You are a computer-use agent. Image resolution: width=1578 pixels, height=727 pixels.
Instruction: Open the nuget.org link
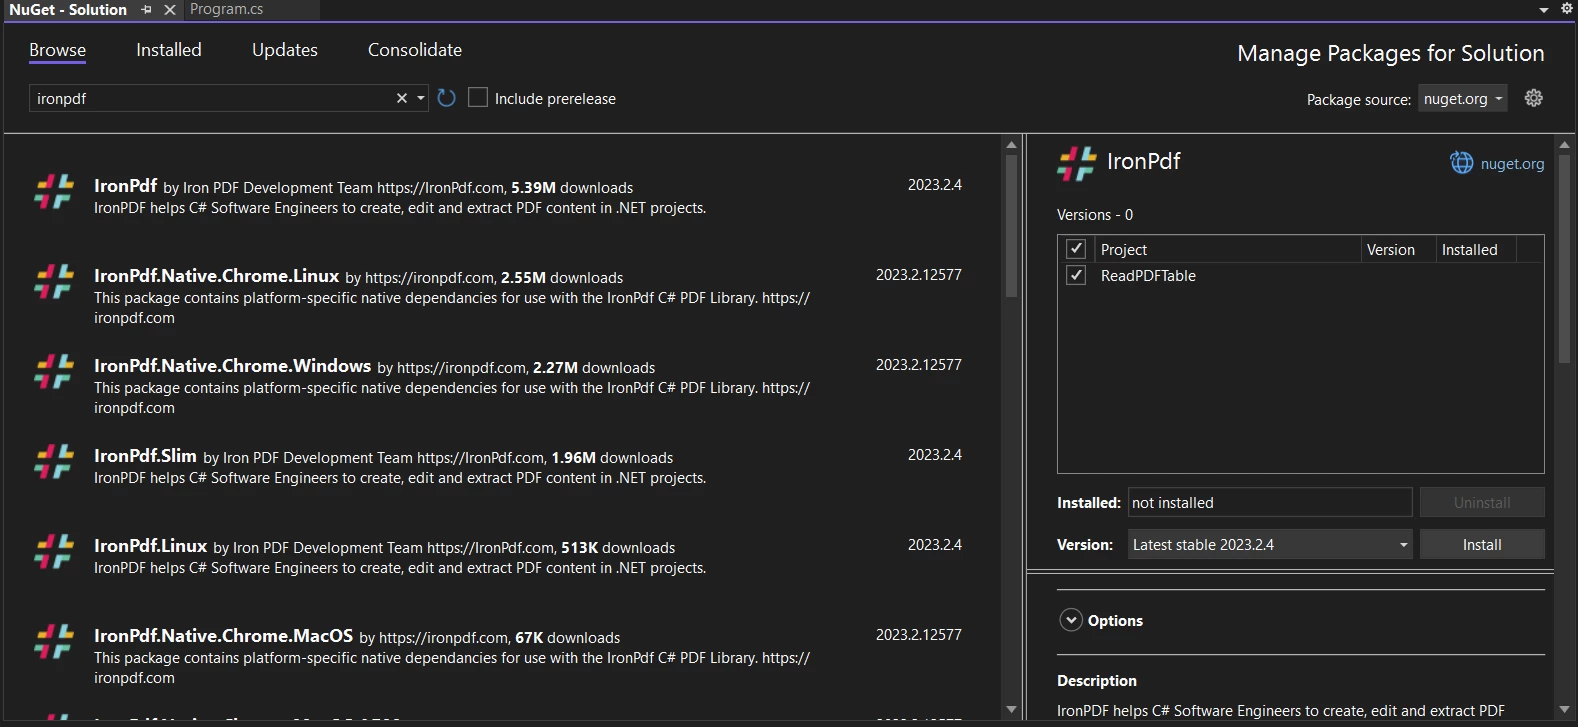click(1512, 164)
